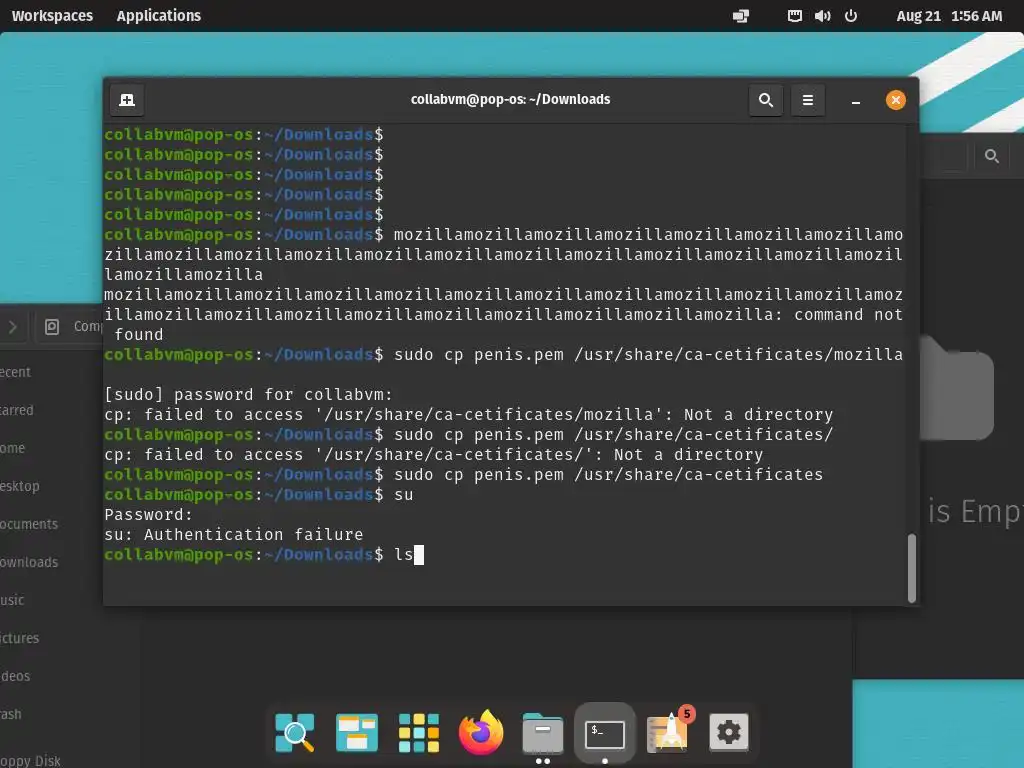The width and height of the screenshot is (1024, 768).
Task: Open terminal hamburger menu
Action: click(808, 100)
